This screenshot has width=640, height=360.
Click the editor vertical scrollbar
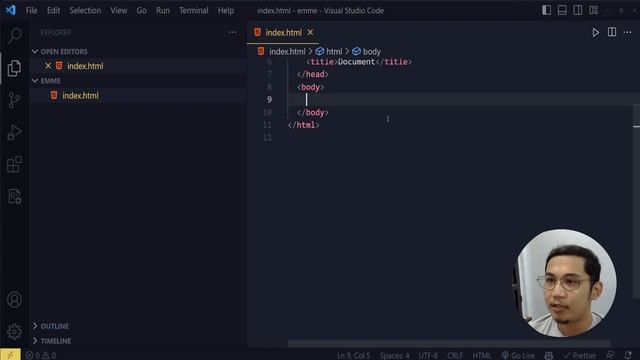637,200
